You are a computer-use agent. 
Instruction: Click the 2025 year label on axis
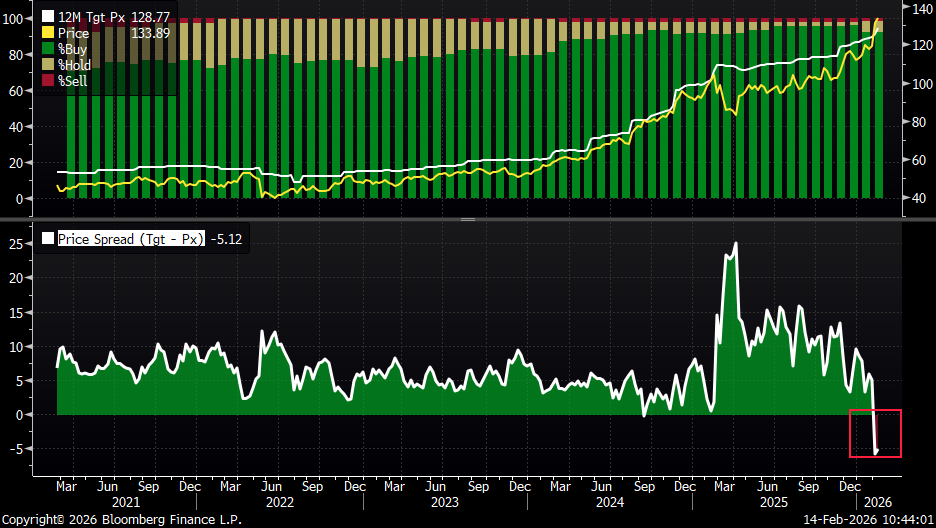click(x=774, y=502)
